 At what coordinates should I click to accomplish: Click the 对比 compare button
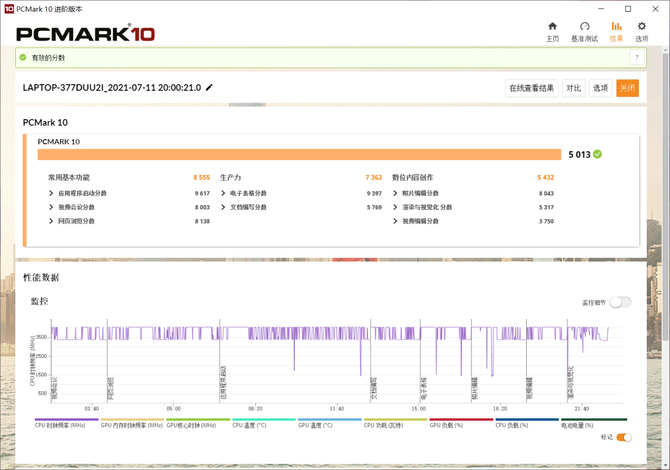tap(573, 88)
